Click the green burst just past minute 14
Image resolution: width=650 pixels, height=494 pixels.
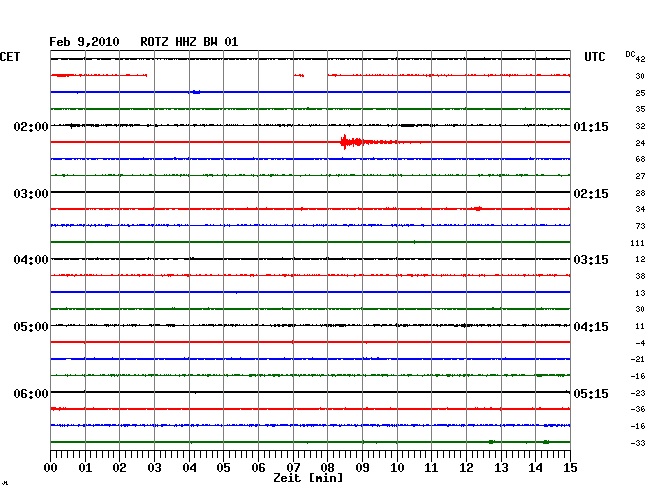[546, 442]
